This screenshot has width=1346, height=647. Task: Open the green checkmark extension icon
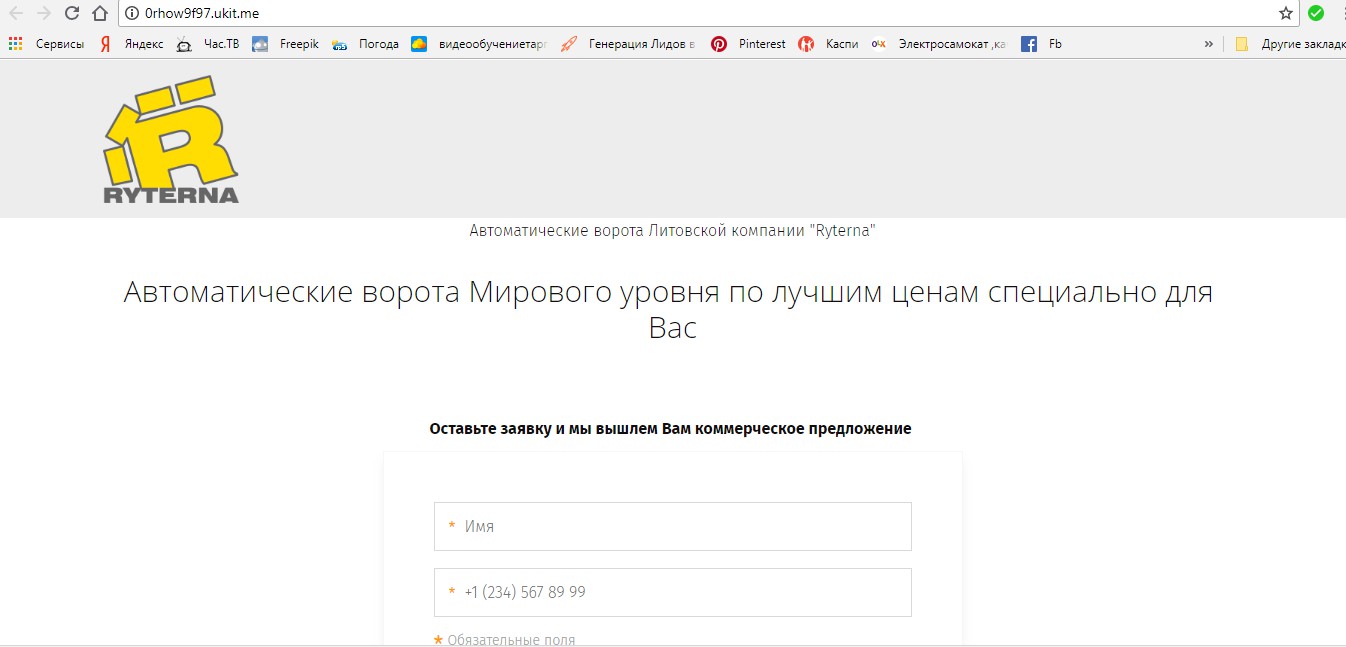(1316, 13)
